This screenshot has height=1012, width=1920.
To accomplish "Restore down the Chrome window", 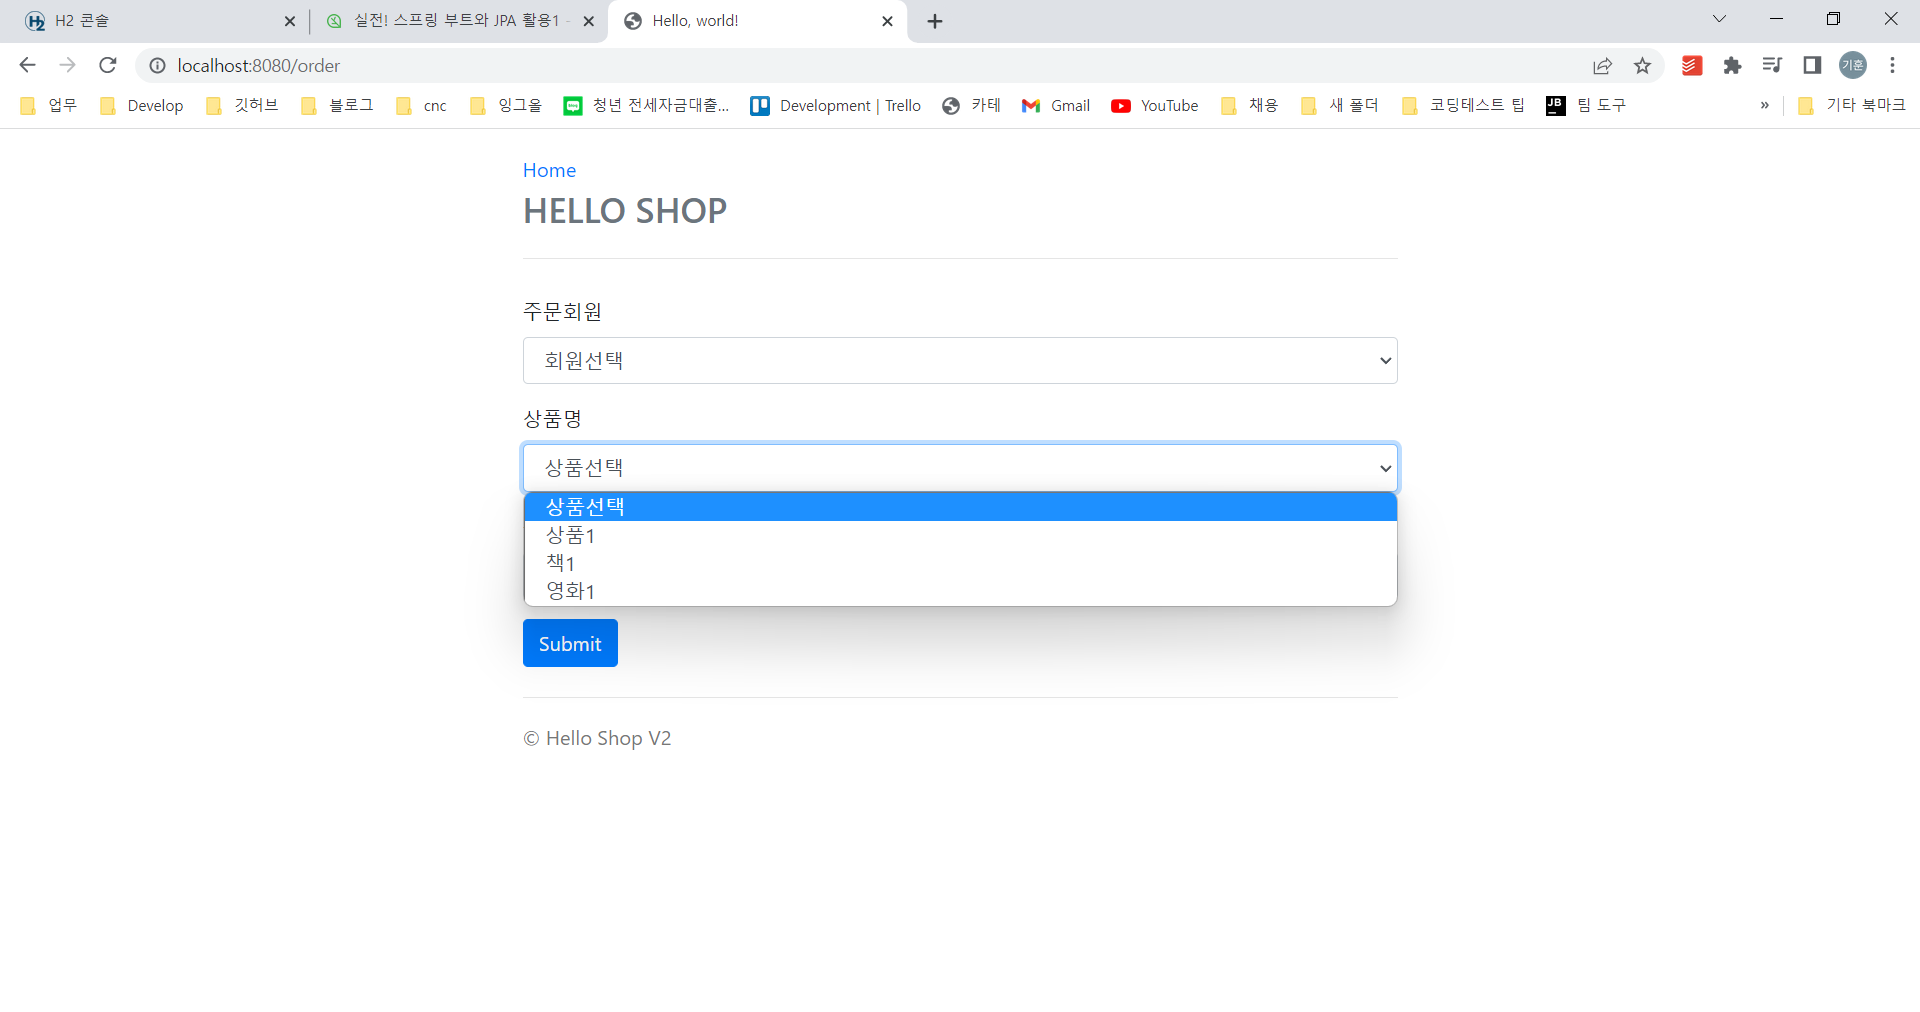I will pos(1833,19).
